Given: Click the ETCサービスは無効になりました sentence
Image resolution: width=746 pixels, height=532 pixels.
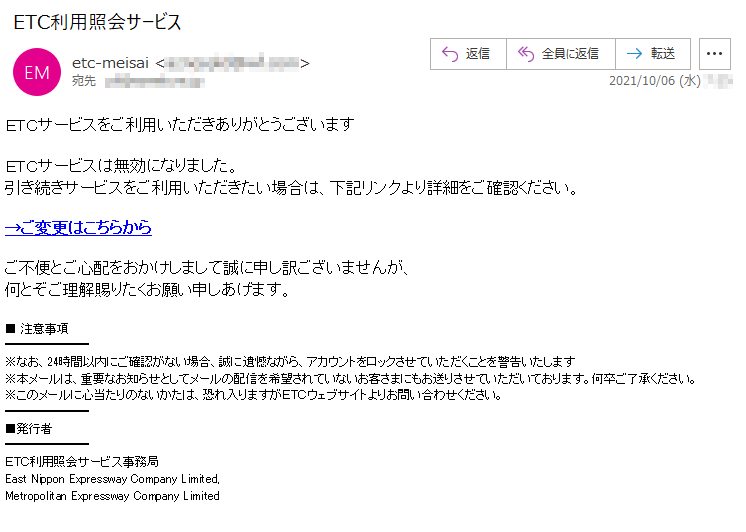Looking at the screenshot, I should pyautogui.click(x=121, y=166).
